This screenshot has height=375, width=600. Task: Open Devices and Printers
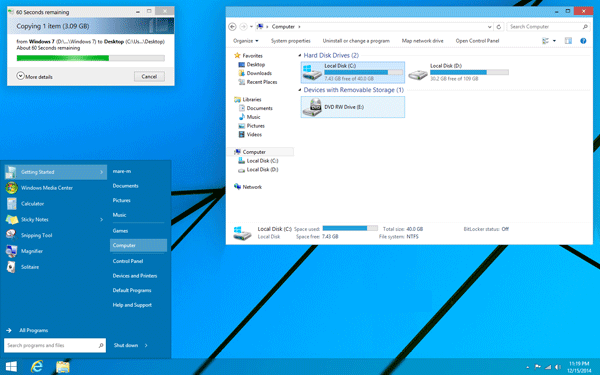pyautogui.click(x=135, y=276)
